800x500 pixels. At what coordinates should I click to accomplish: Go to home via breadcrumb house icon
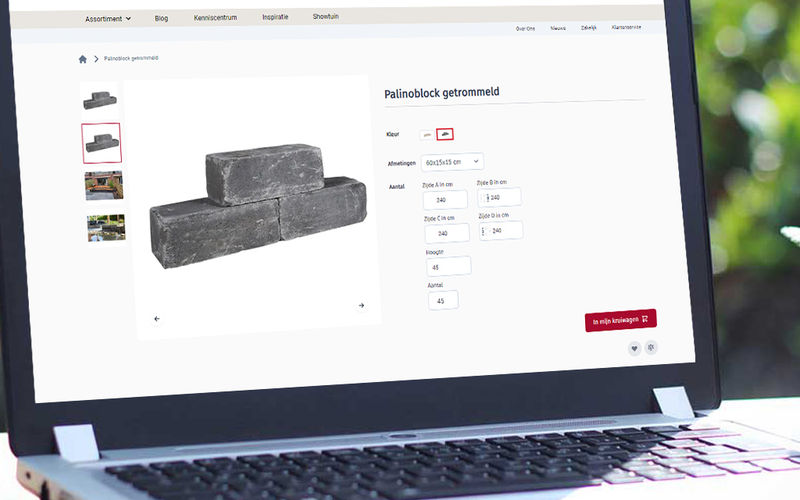pyautogui.click(x=83, y=59)
